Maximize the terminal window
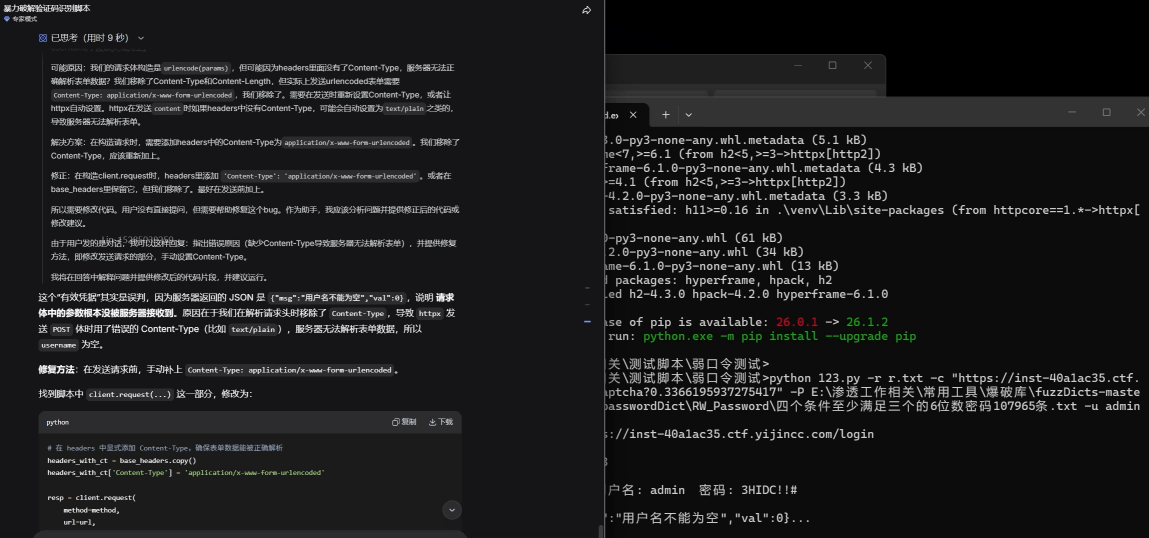Screen dimensions: 1149x538 click(1106, 112)
